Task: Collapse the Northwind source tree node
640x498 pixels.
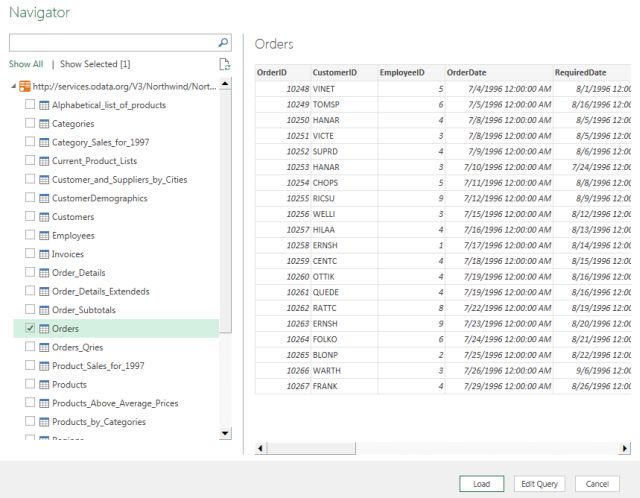Action: (13, 86)
